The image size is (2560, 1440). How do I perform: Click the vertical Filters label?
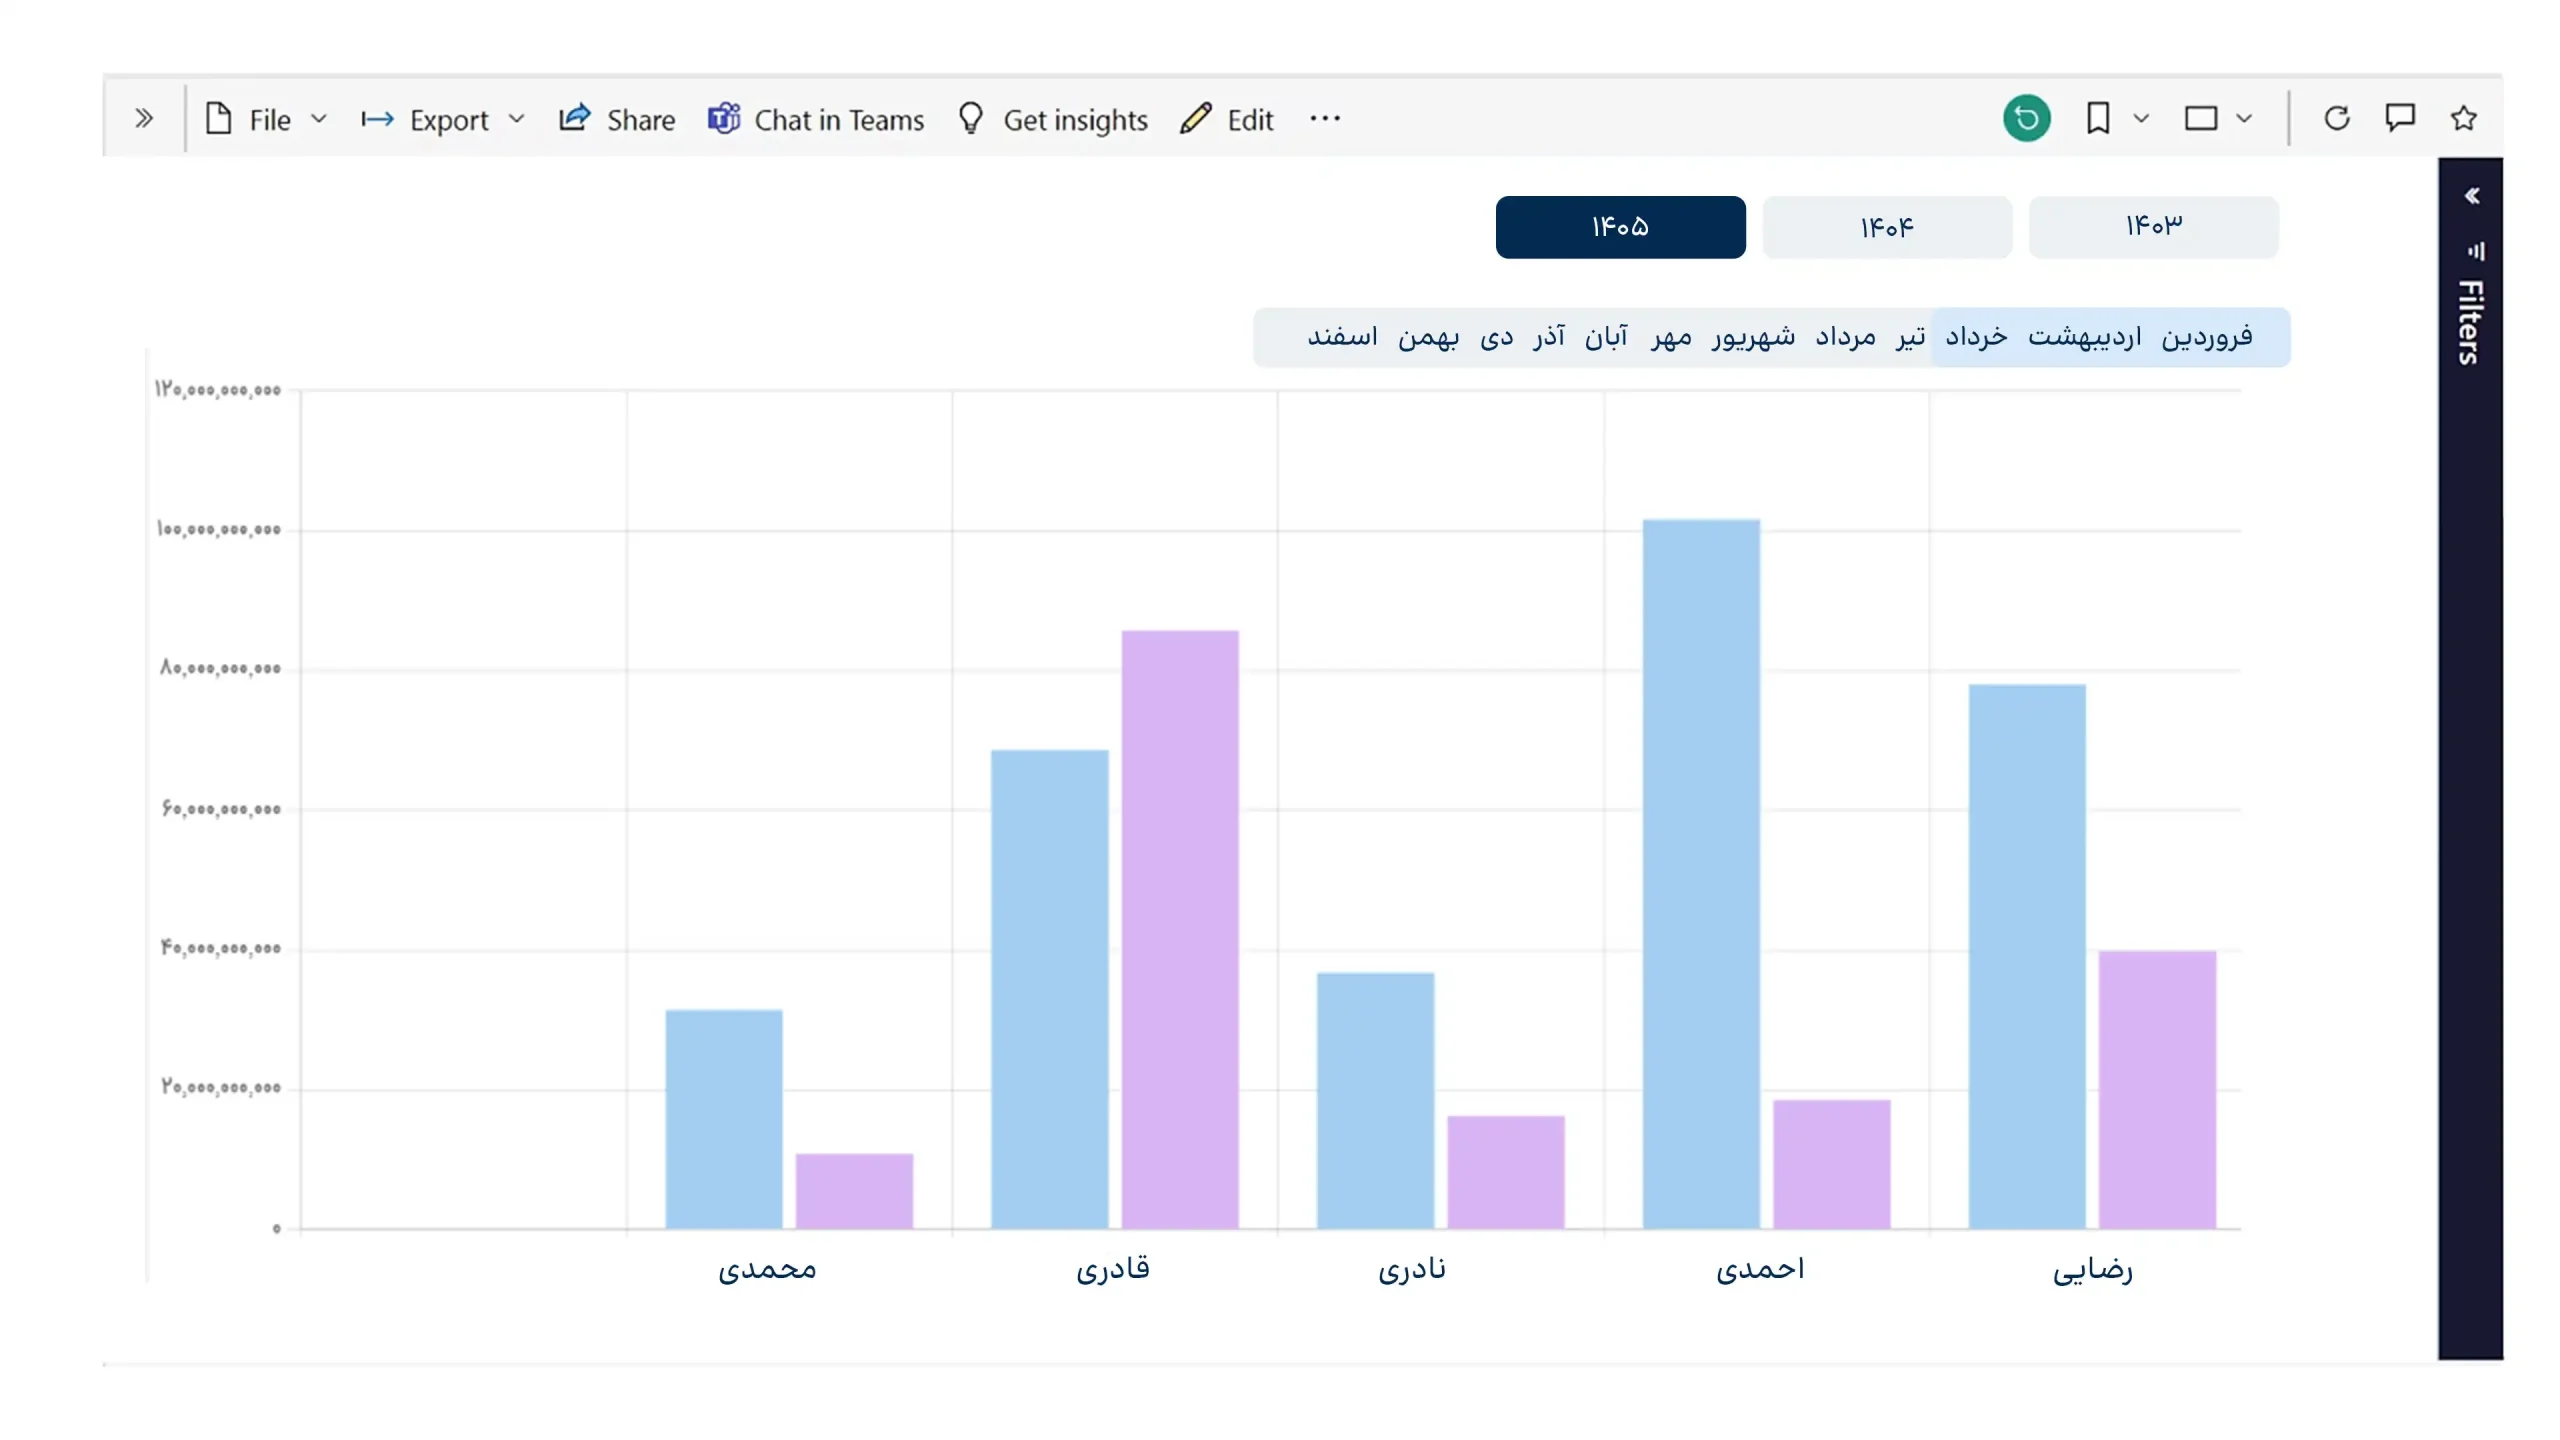[x=2471, y=322]
